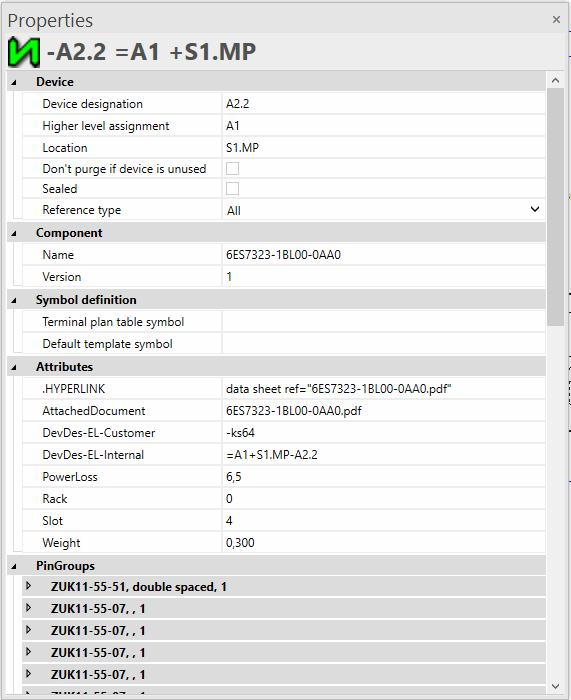Collapse the Symbol definition section

coord(14,300)
